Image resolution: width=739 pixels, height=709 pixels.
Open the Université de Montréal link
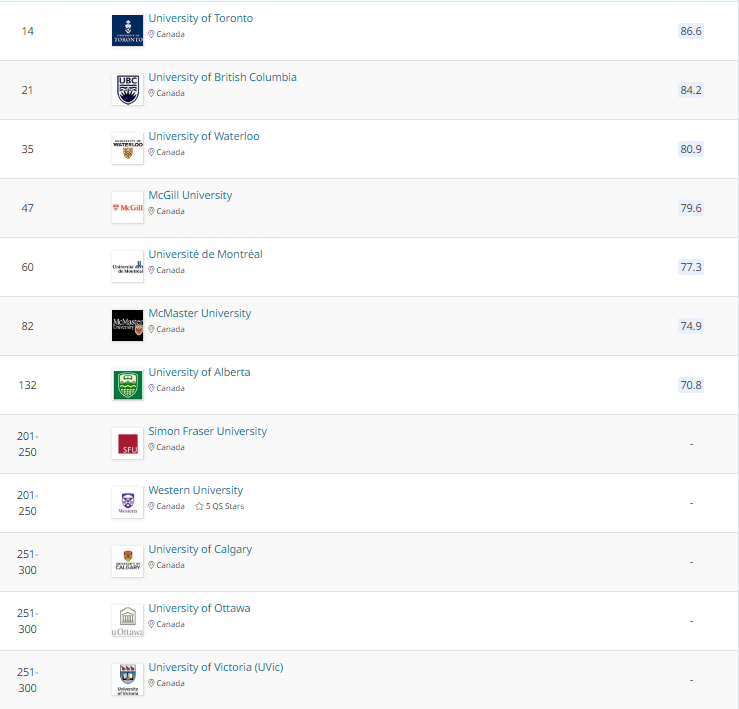[205, 255]
